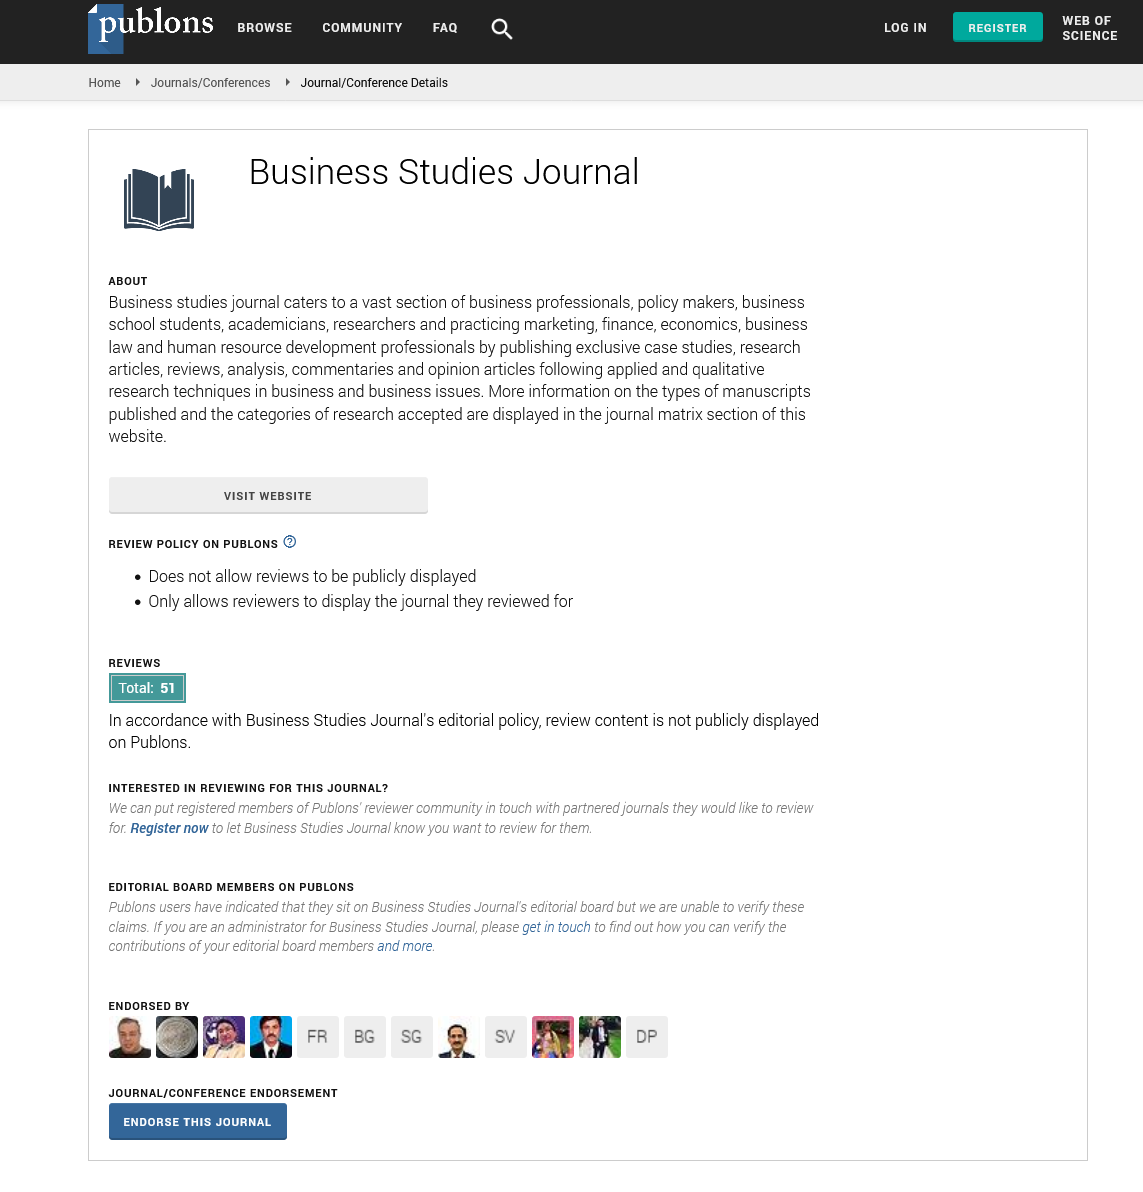Viewport: 1143px width, 1192px height.
Task: Open the DP endorser avatar
Action: click(647, 1037)
